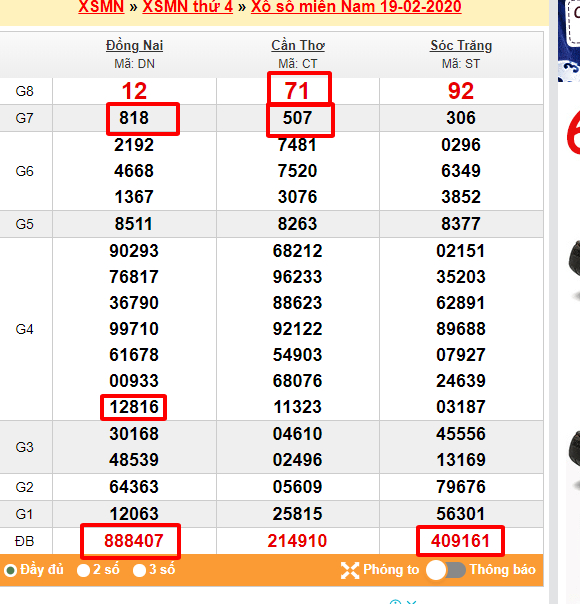580x604 pixels.
Task: Open the Sóc Trăng province link
Action: 461,45
